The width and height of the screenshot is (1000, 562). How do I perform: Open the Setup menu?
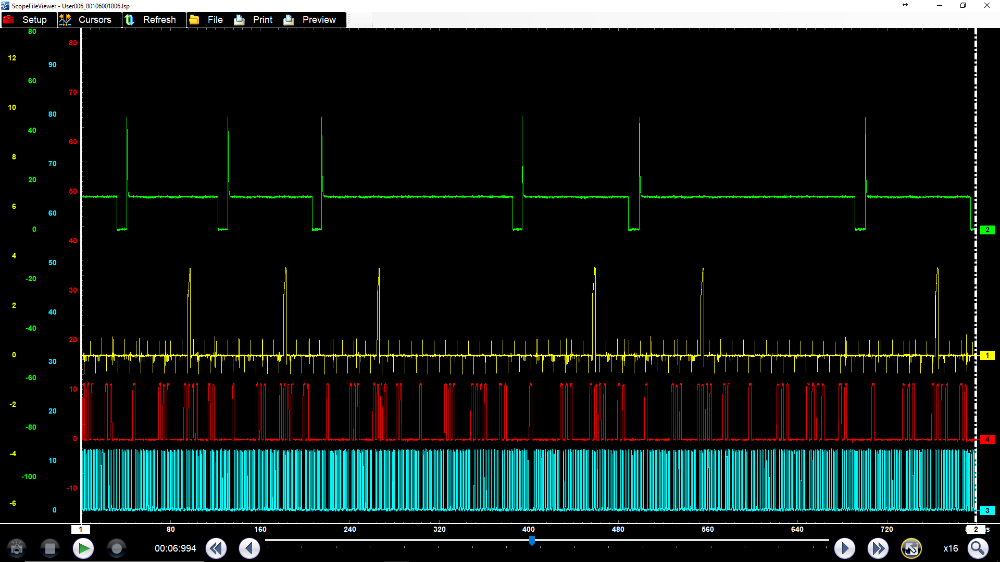pos(26,20)
